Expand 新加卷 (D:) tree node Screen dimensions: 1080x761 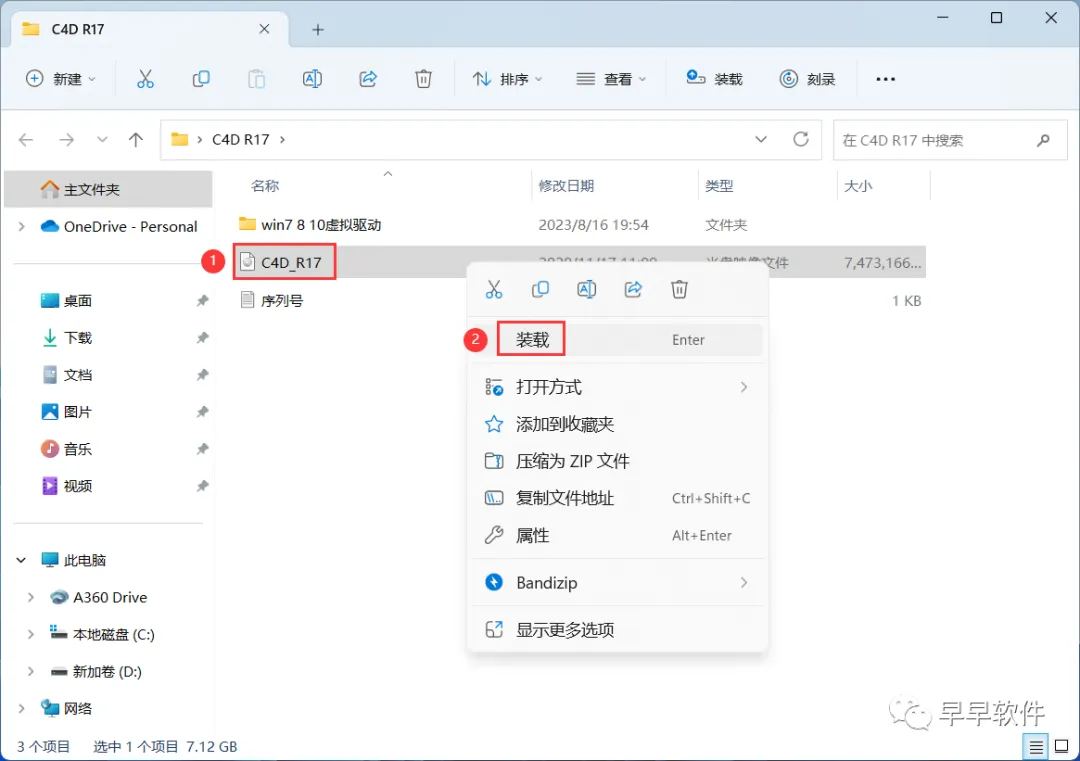click(x=31, y=671)
